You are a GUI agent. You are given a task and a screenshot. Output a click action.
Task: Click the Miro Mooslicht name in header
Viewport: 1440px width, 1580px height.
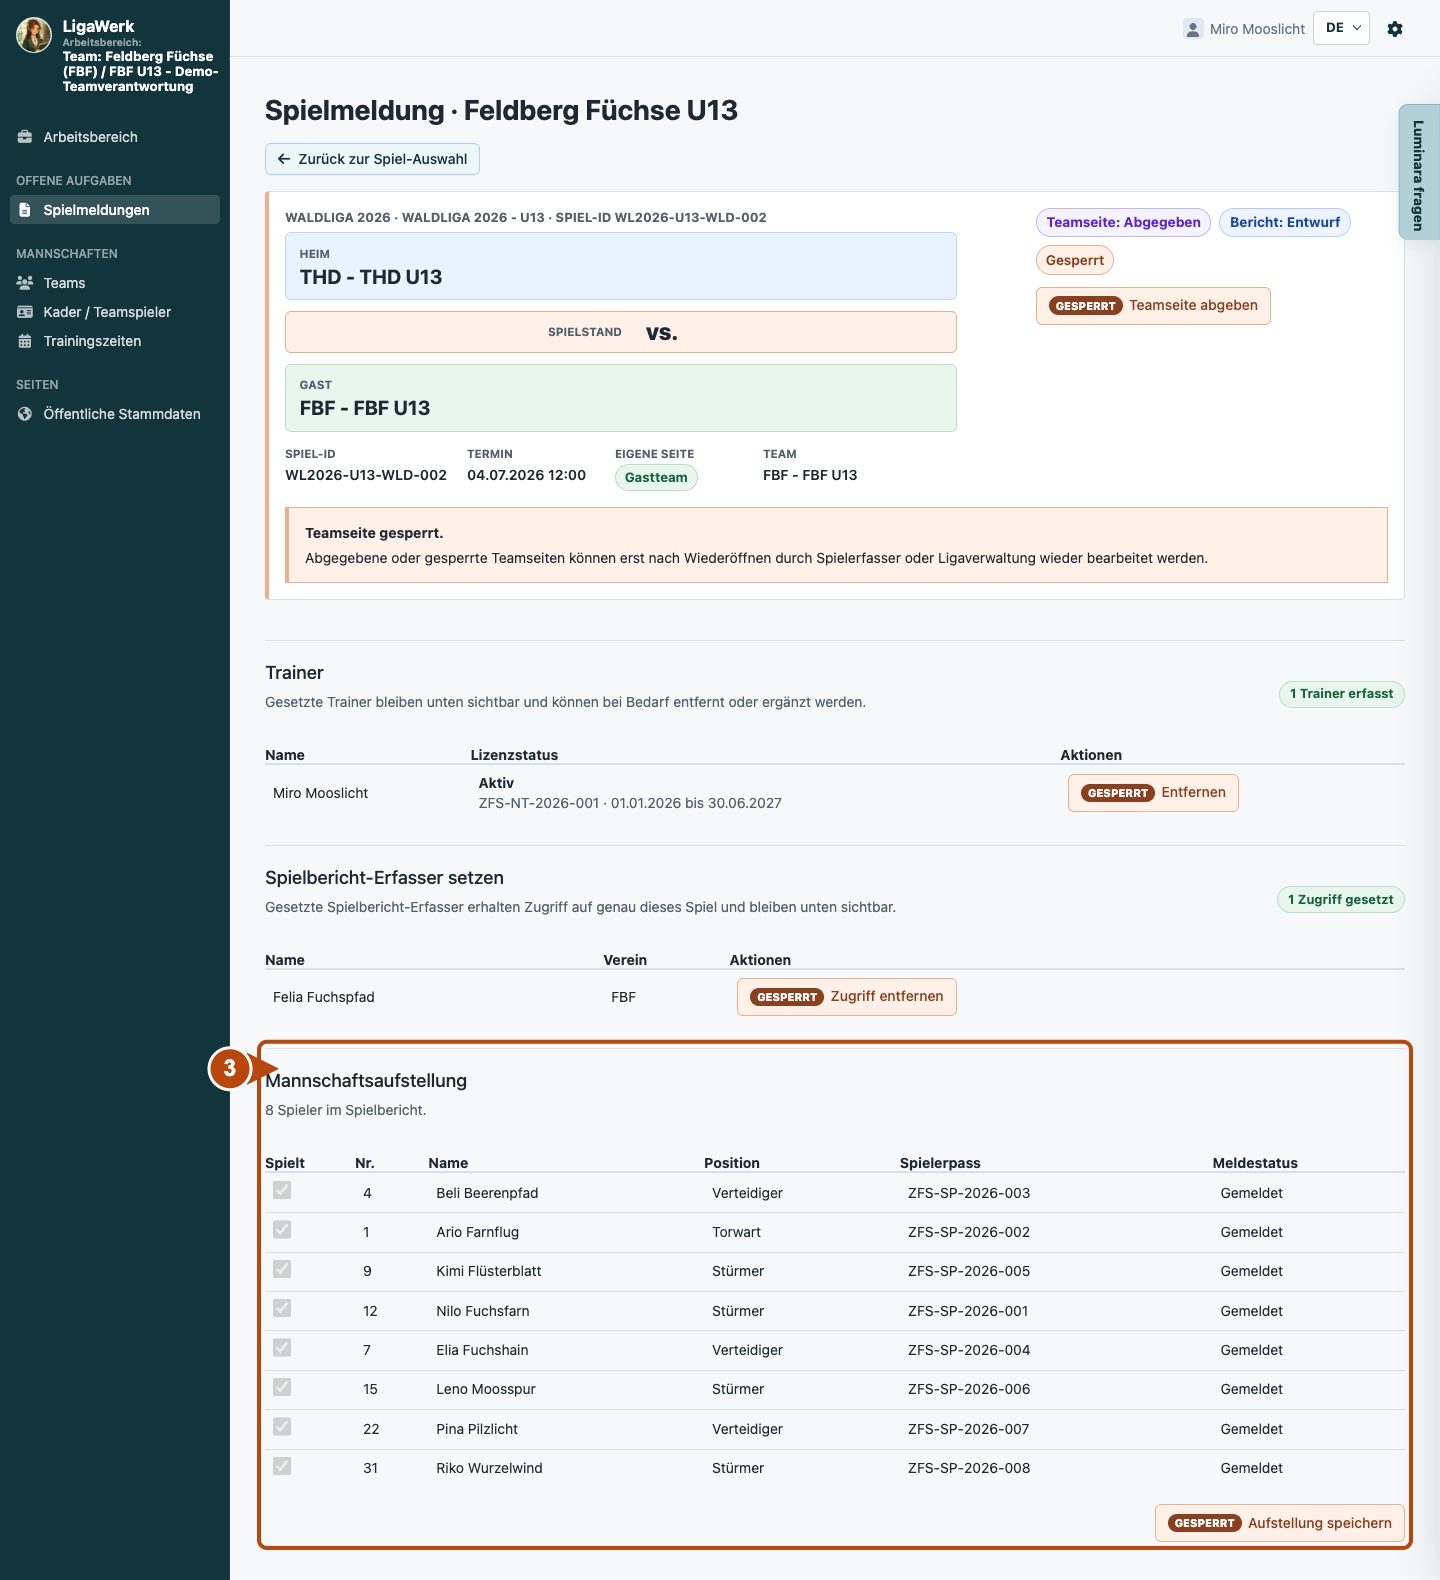[x=1257, y=29]
